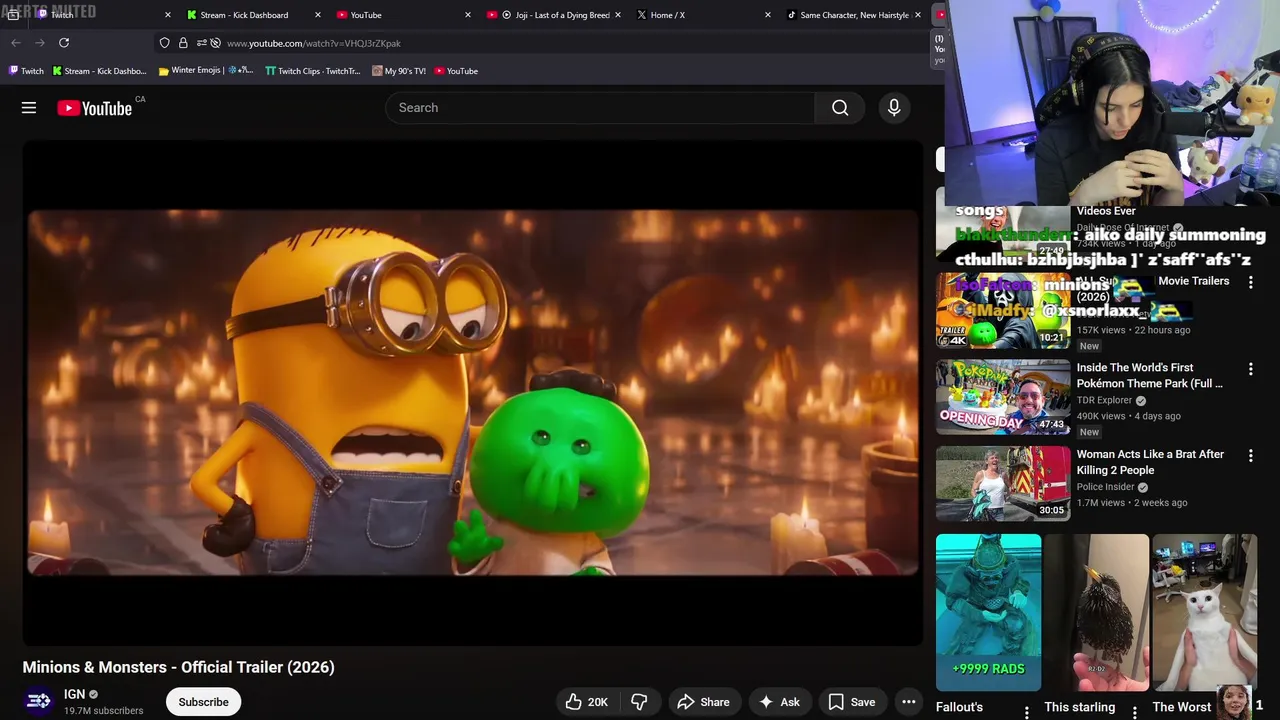Open Woman Acts Like a Brat title
Screen dimensions: 1280x720
(x=1150, y=462)
